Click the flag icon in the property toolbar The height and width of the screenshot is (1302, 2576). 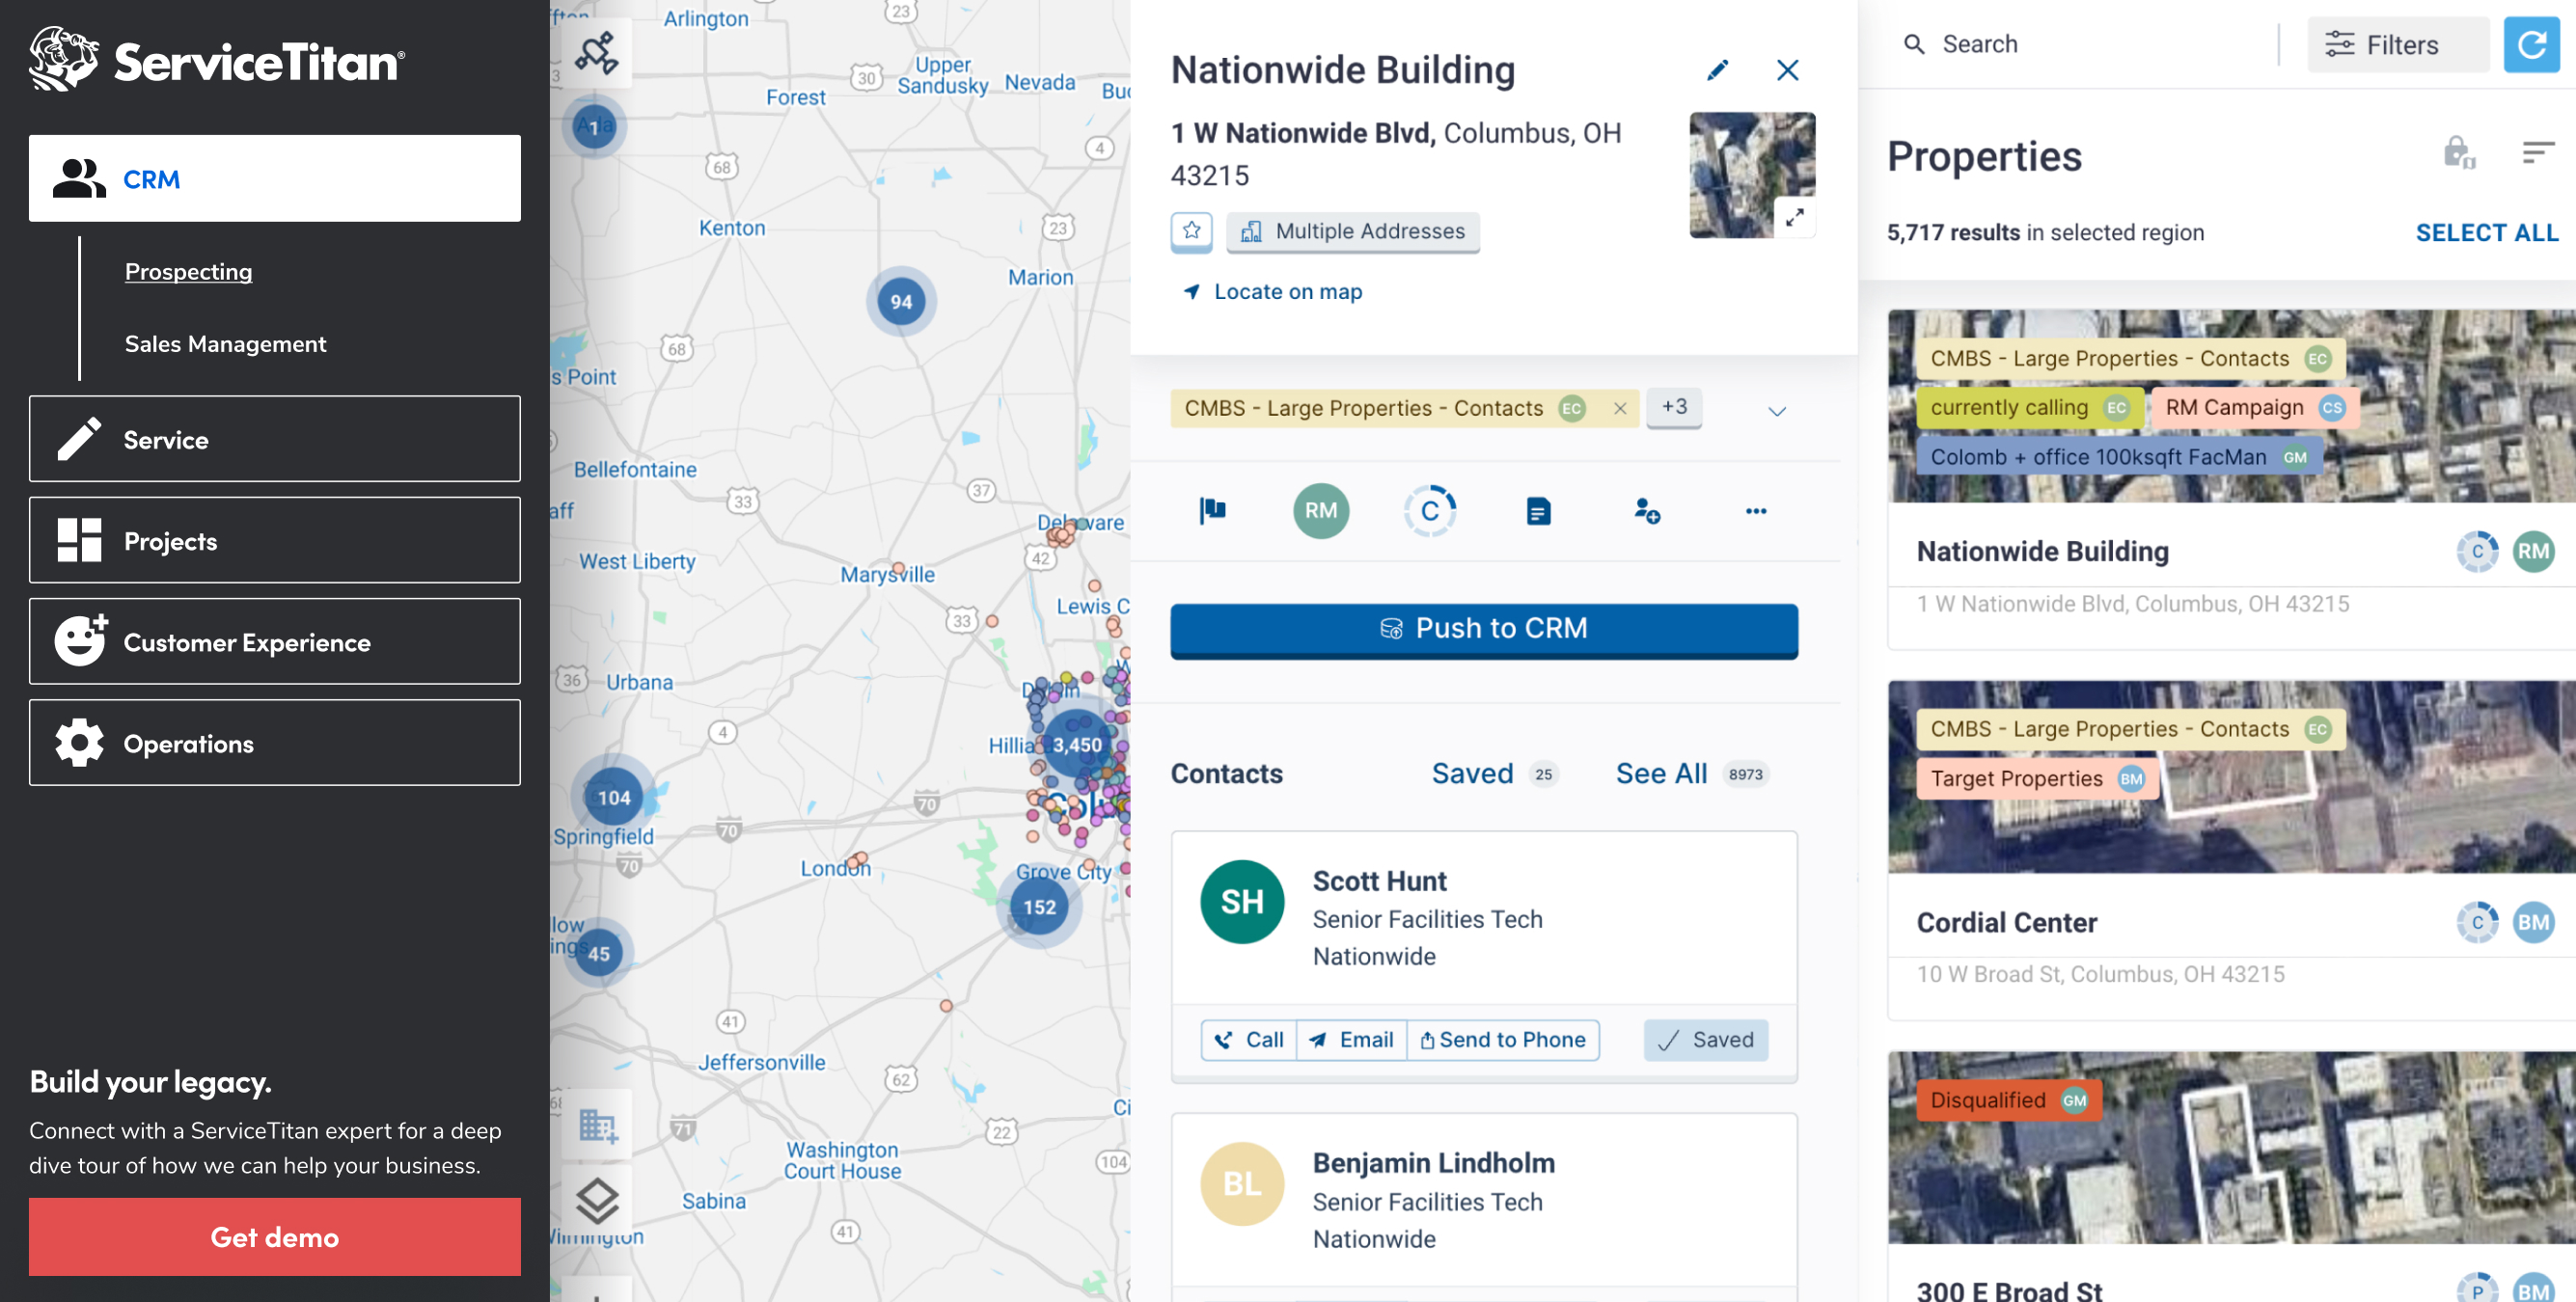1212,511
